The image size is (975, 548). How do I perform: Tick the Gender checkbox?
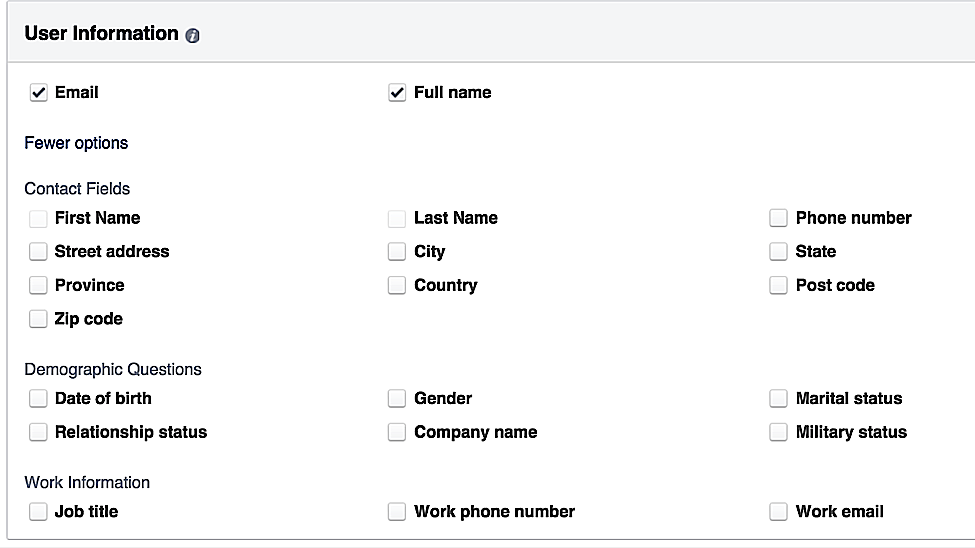[x=397, y=399]
